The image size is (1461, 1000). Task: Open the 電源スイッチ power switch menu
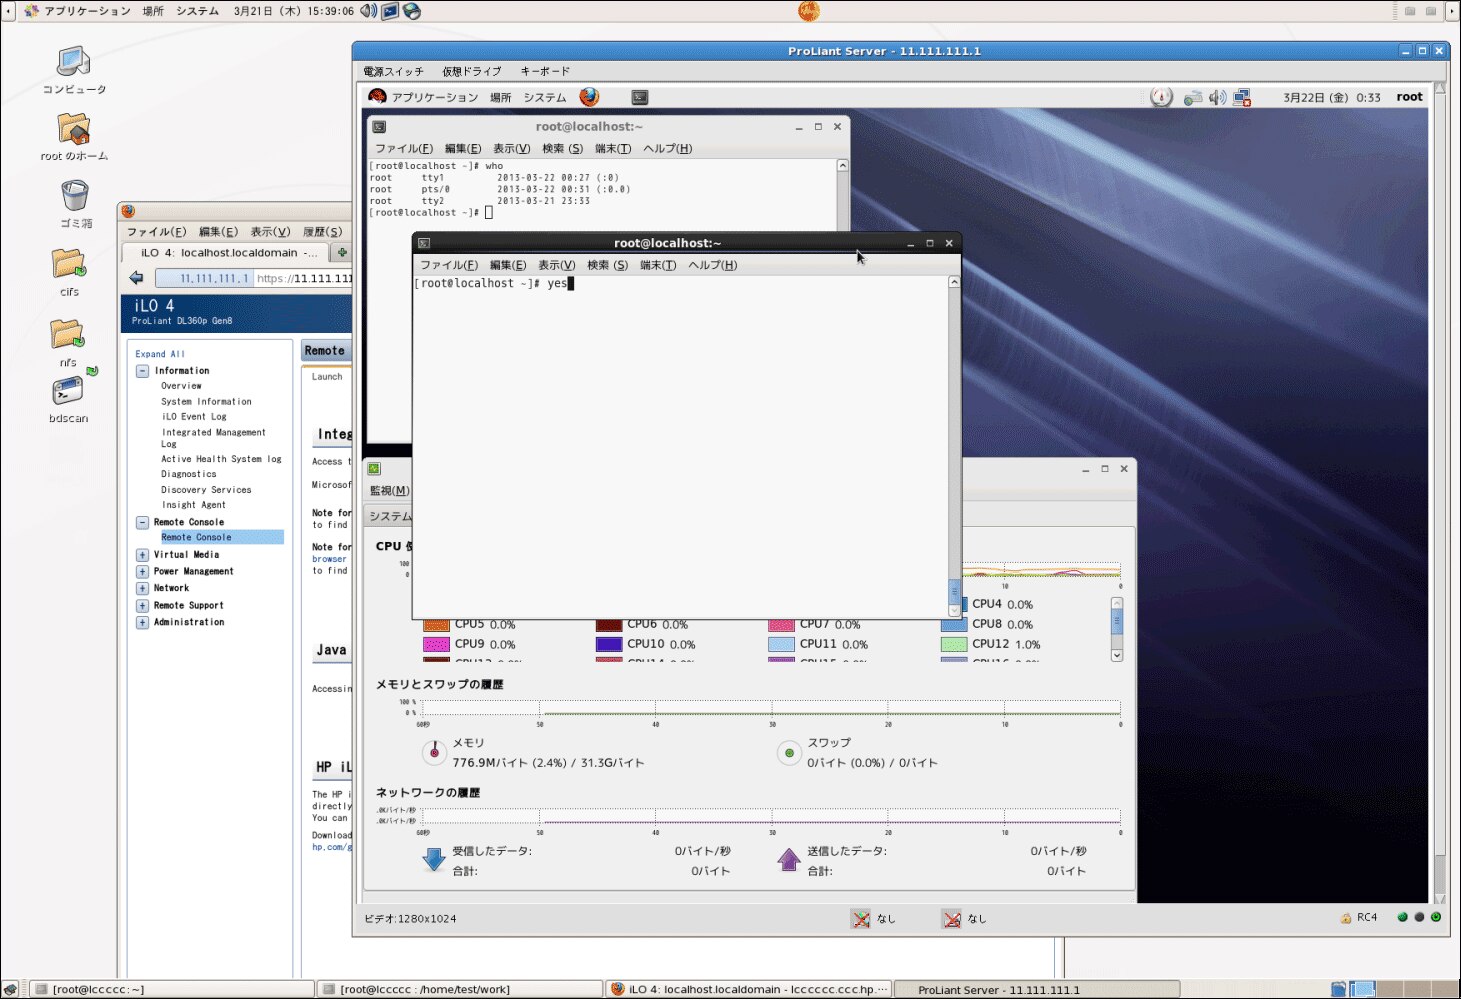393,72
